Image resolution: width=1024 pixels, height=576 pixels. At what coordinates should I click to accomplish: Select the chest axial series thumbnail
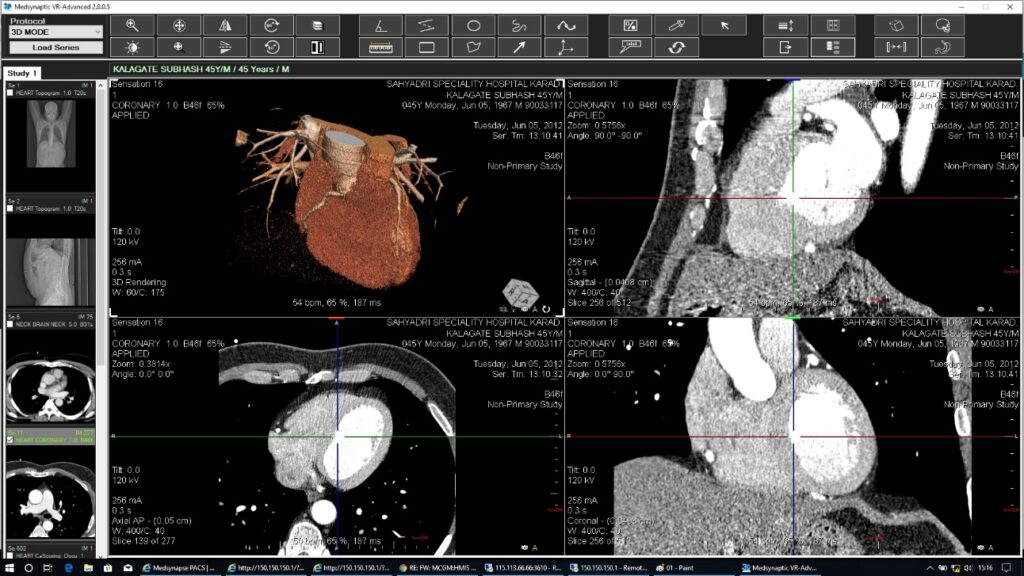pos(50,381)
